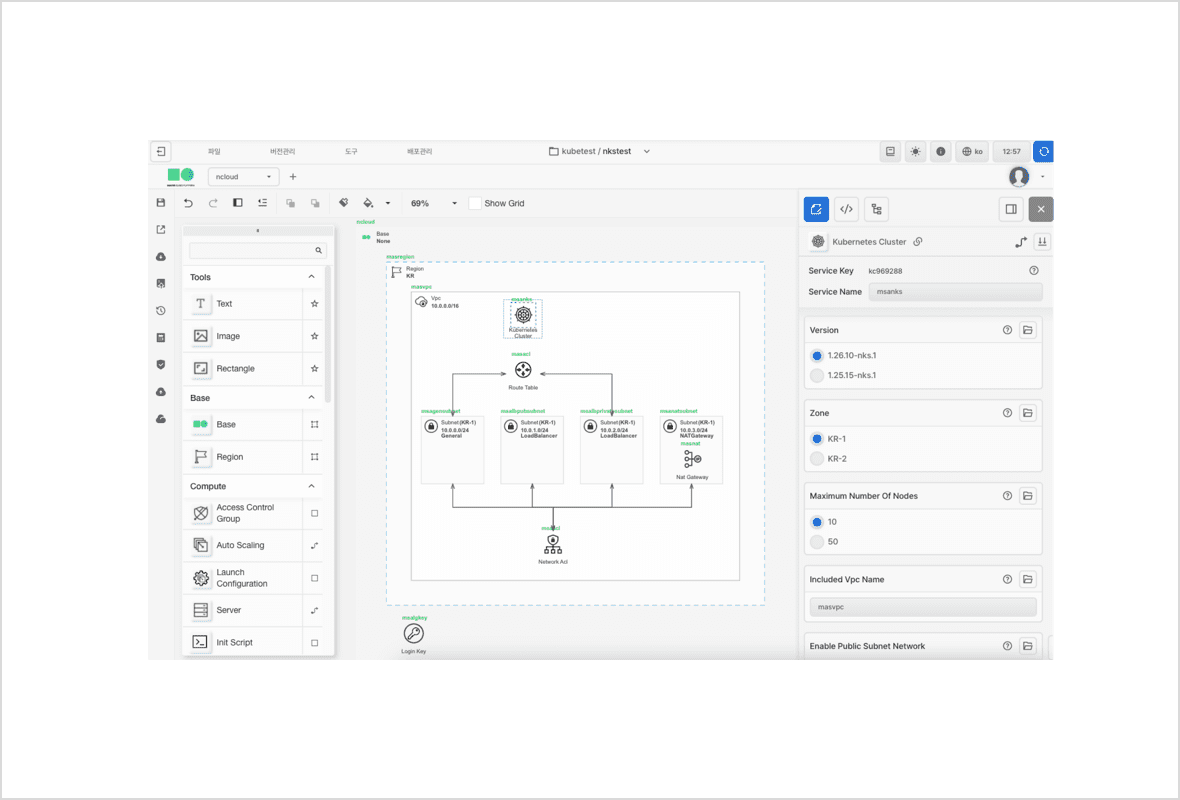This screenshot has width=1180, height=800.
Task: Click the Route Table icon in diagram
Action: (x=523, y=370)
